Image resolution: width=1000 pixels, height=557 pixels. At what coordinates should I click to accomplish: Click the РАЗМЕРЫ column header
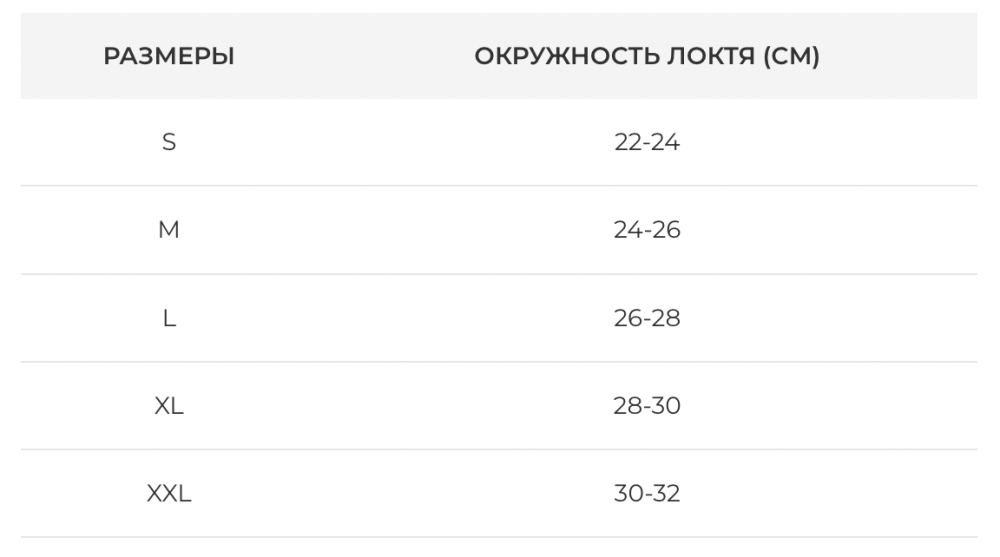tap(169, 57)
